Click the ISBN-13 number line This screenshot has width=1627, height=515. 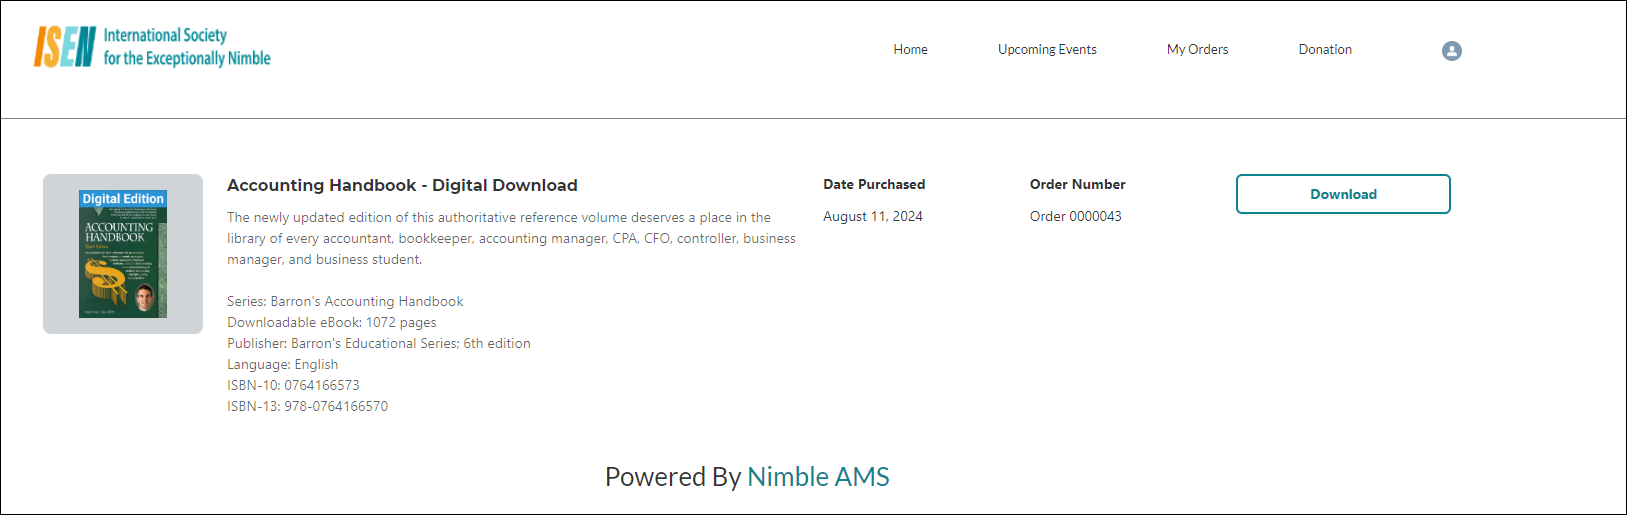(x=307, y=406)
